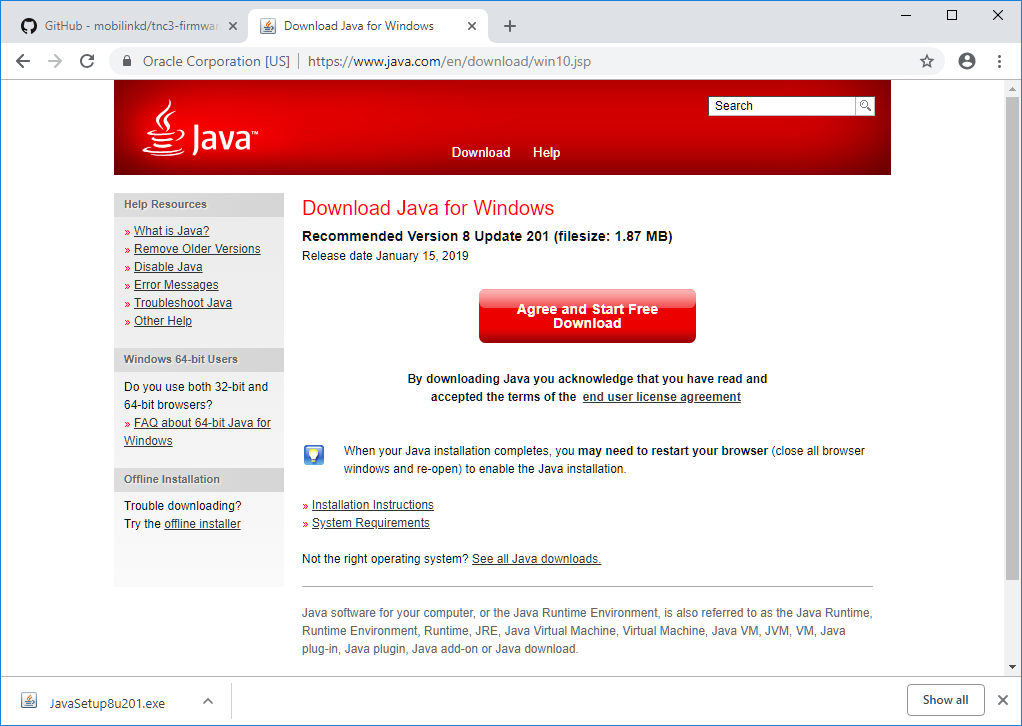Image resolution: width=1022 pixels, height=726 pixels.
Task: Open JavaSetup8u201.exe from the downloads bar
Action: point(107,703)
